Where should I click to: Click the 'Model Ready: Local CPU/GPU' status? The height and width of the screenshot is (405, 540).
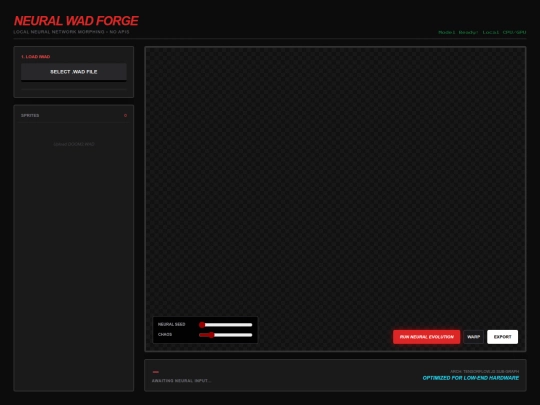482,32
